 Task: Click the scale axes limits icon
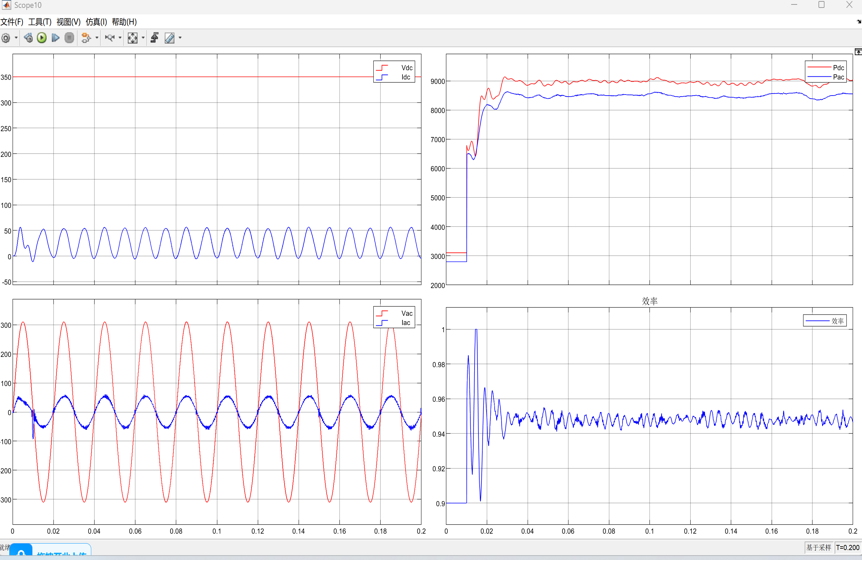point(133,38)
